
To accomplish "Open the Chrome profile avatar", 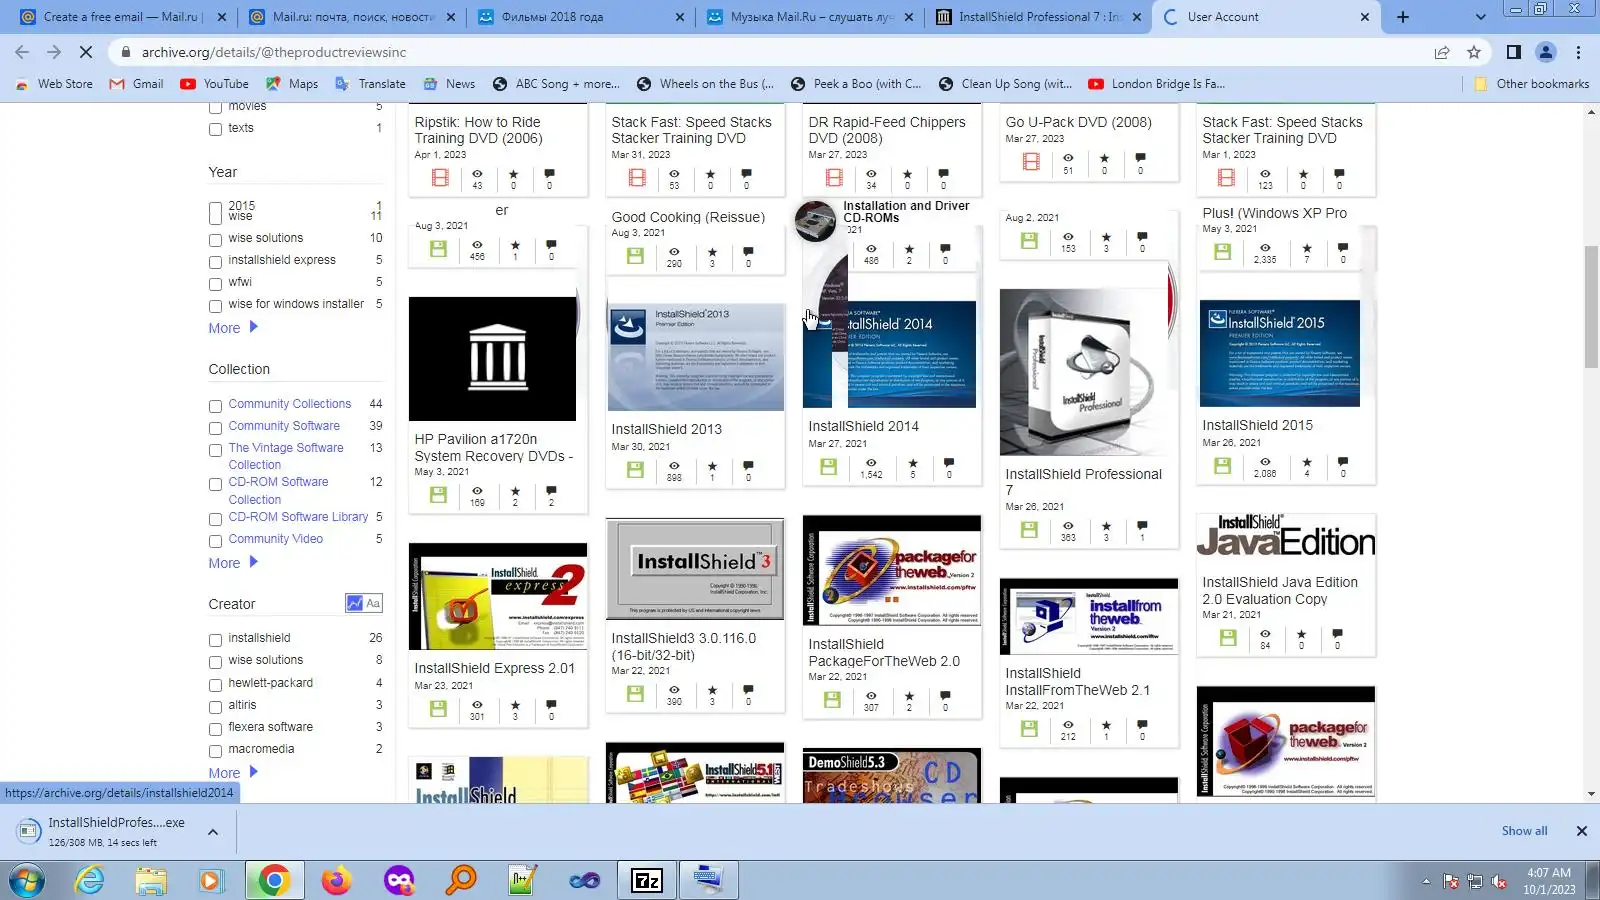I will (1546, 52).
